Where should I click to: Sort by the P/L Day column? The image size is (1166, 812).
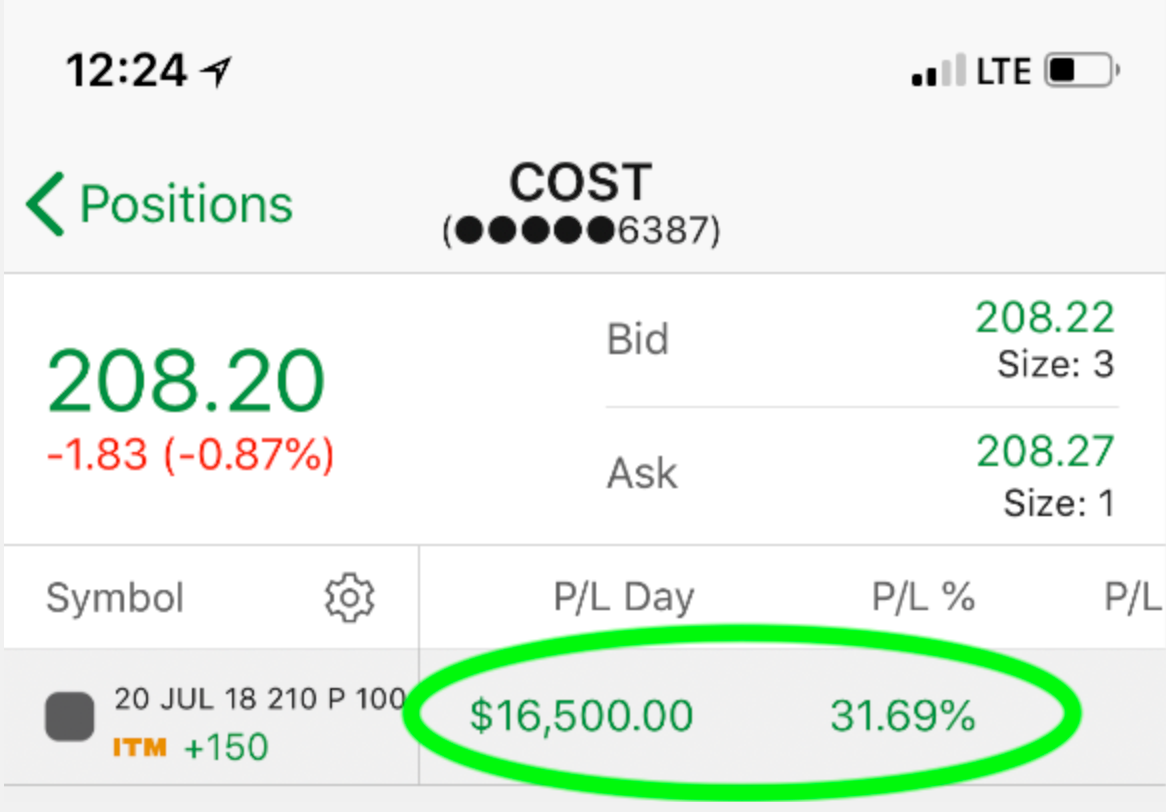(624, 597)
